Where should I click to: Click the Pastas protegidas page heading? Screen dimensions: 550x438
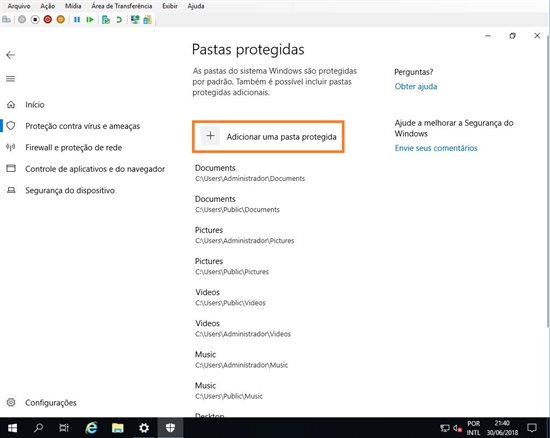[248, 49]
